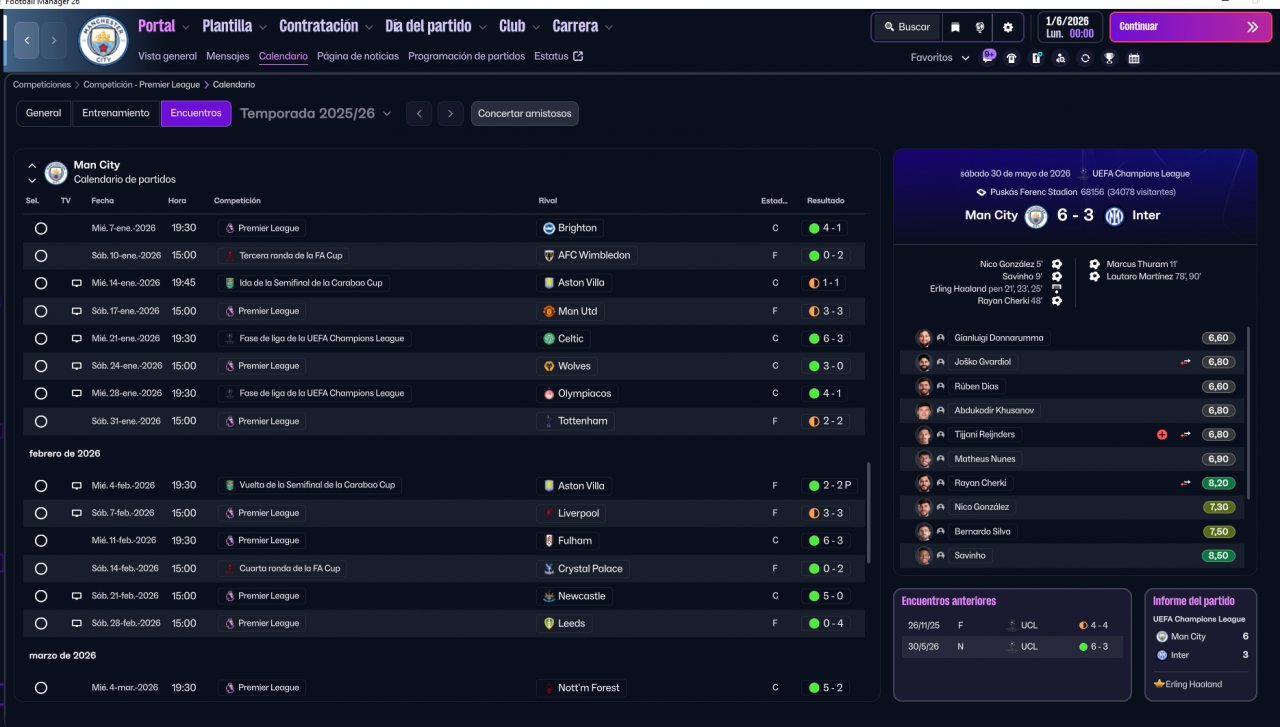
Task: Open the Mensajes submenu item
Action: (x=228, y=57)
